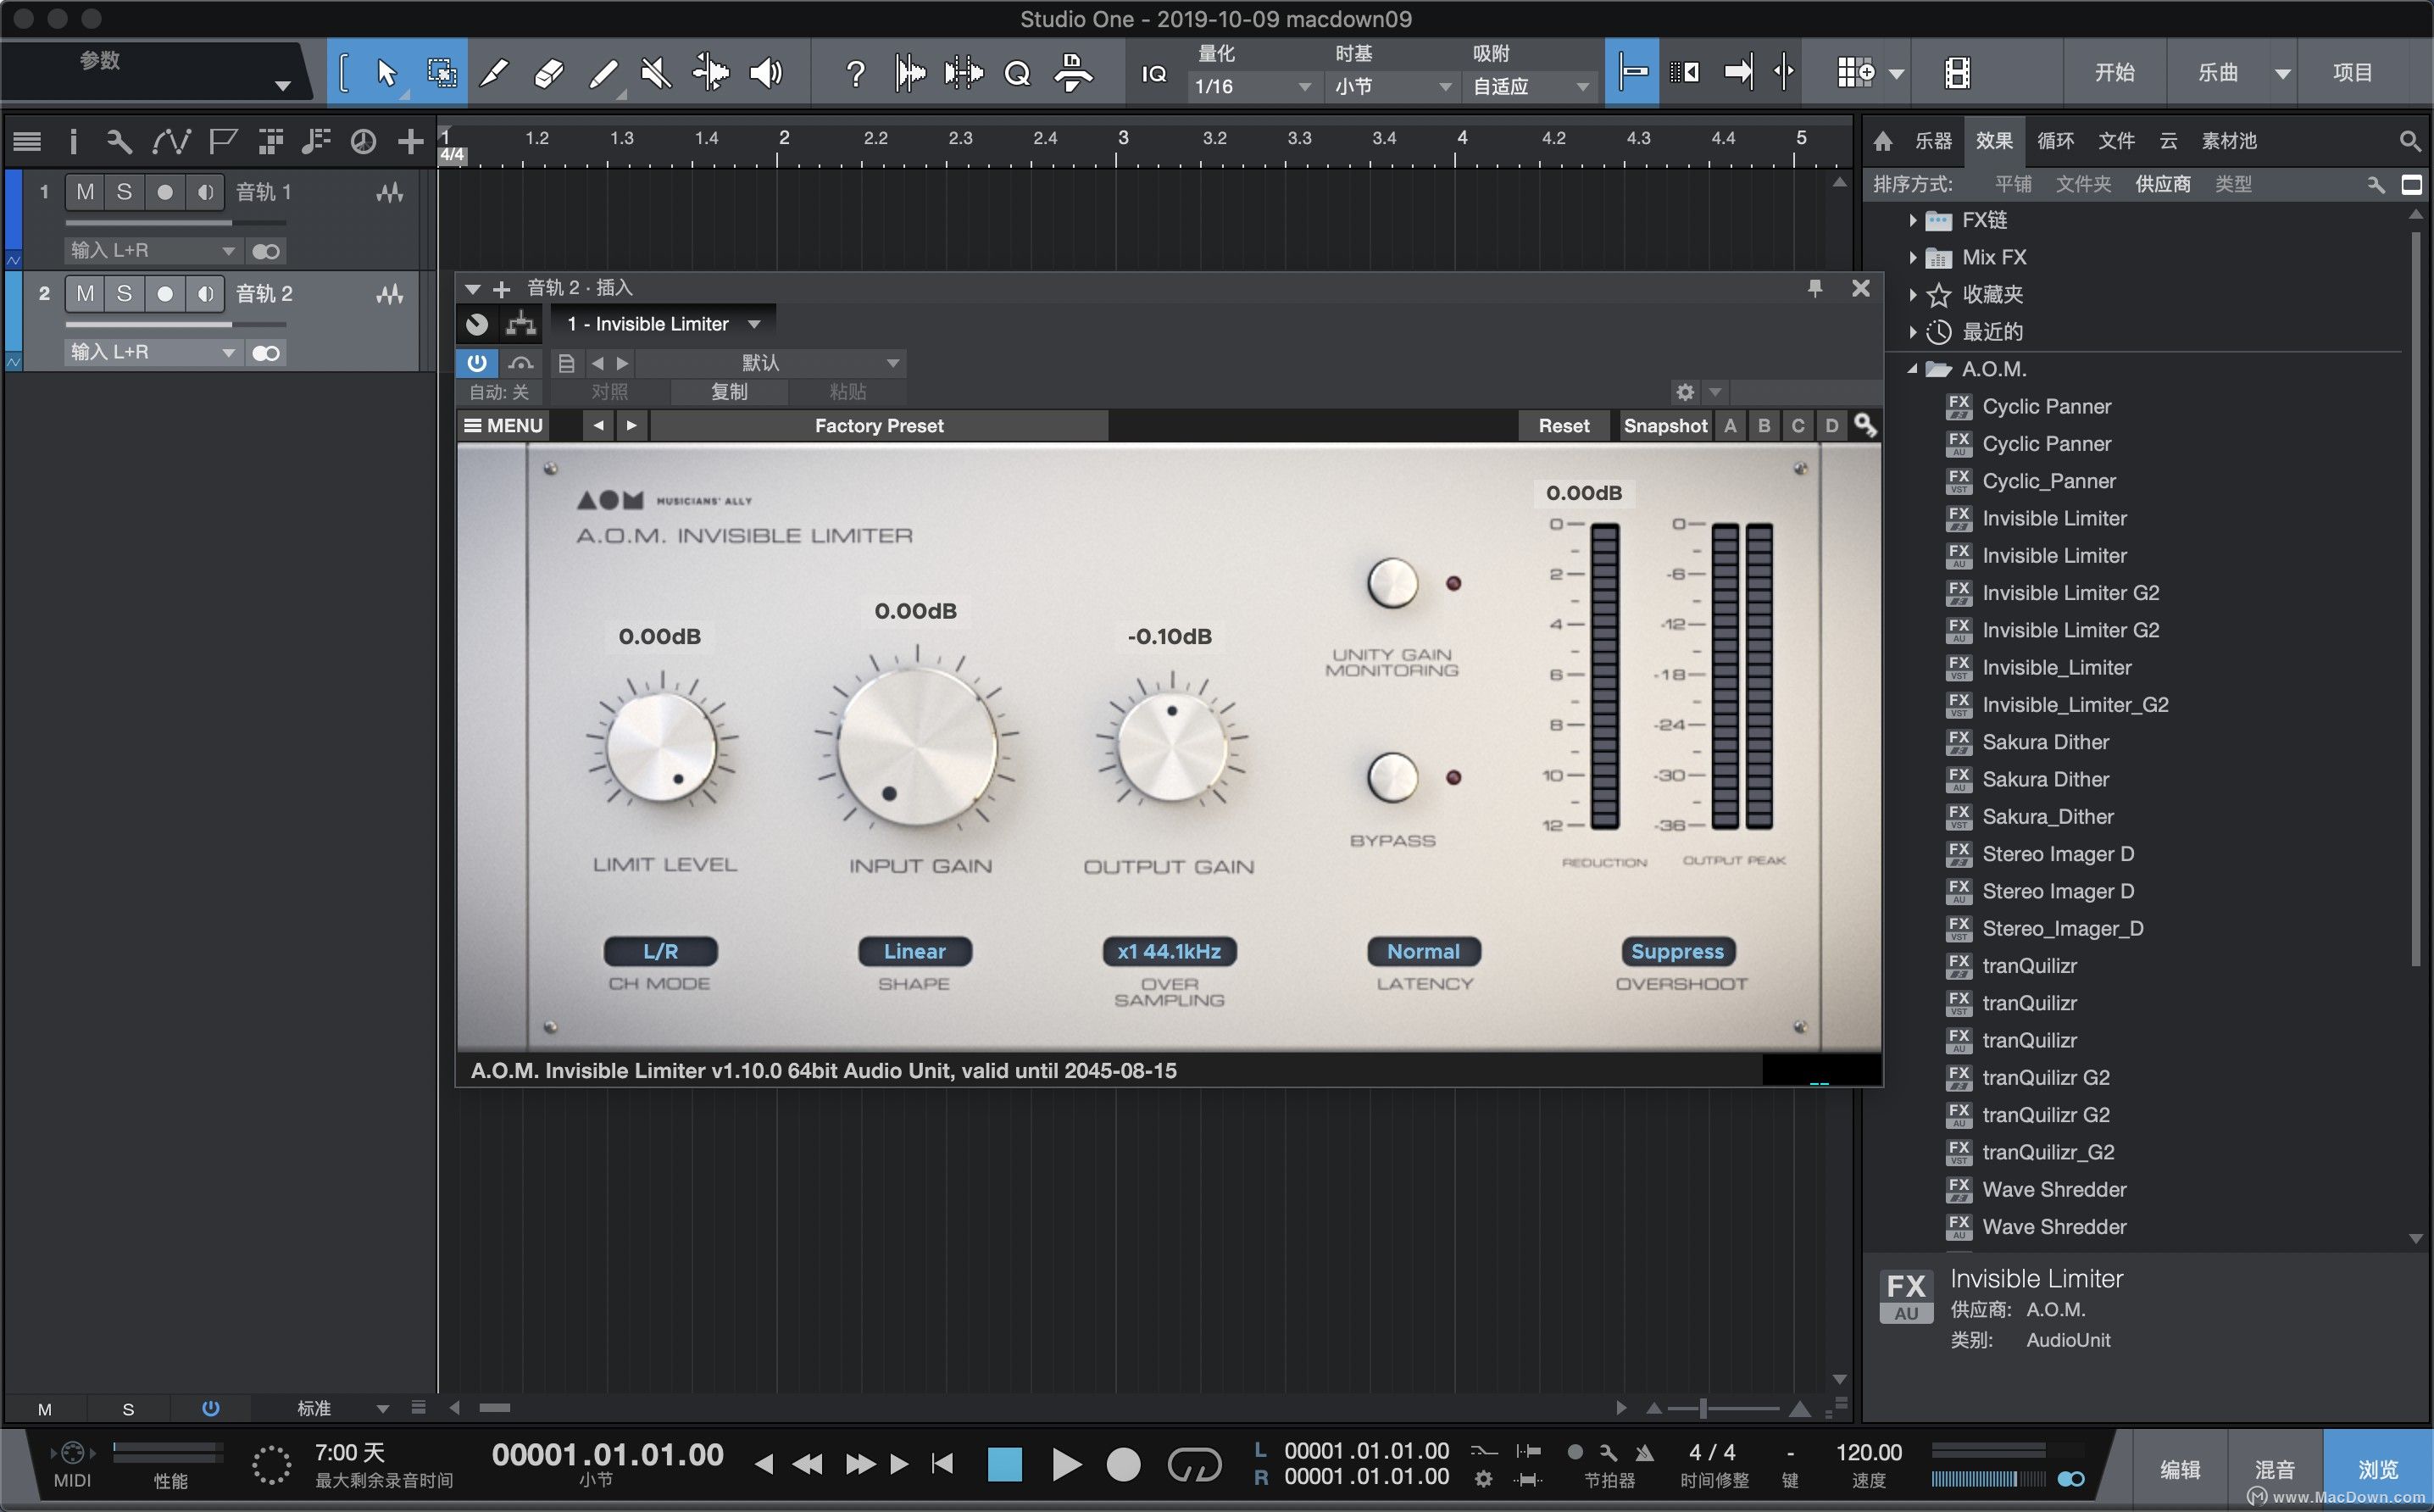Image resolution: width=2434 pixels, height=1512 pixels.
Task: Toggle the plugin power activate button
Action: click(x=477, y=363)
